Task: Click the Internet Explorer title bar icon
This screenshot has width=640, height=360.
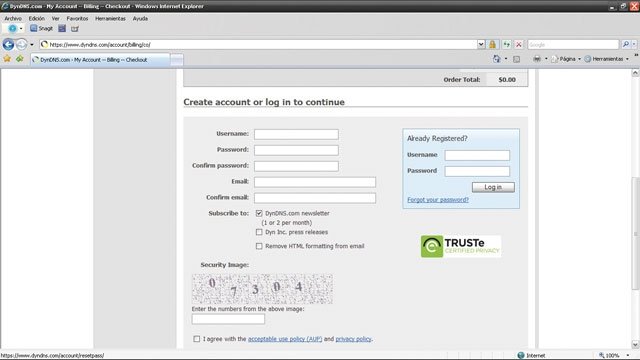Action: coord(5,6)
